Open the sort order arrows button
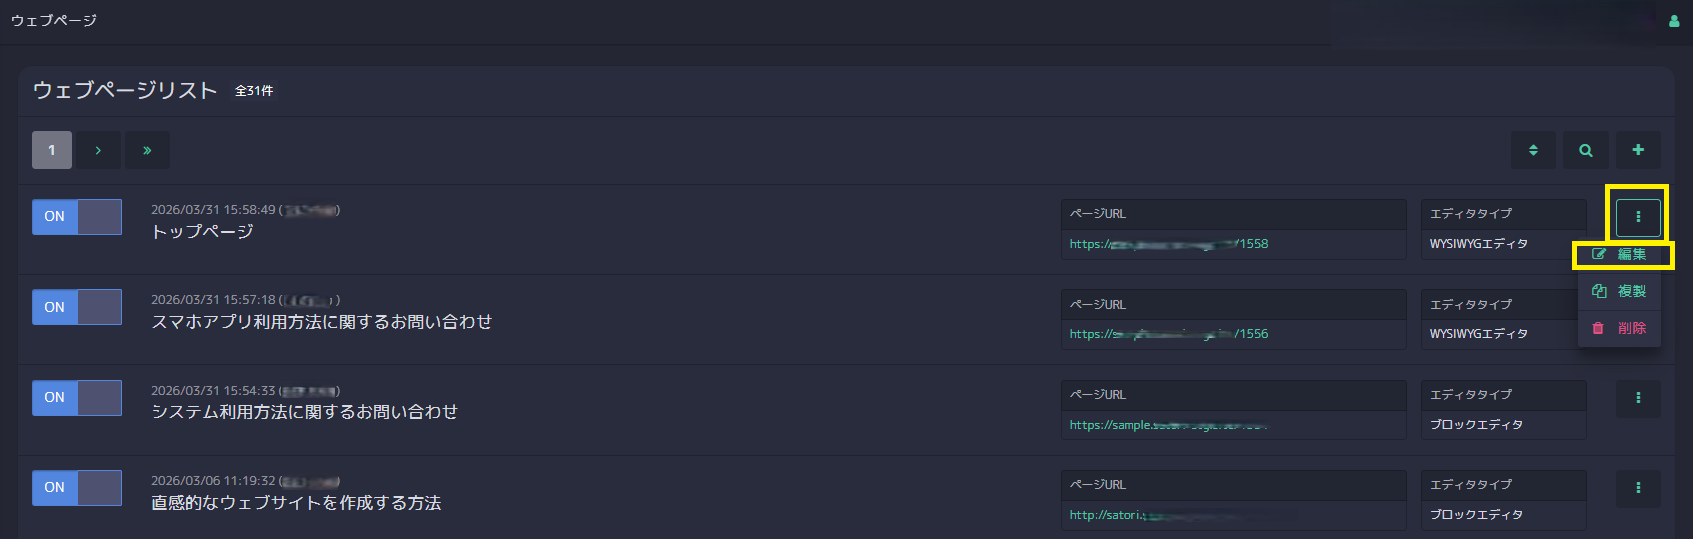 click(1533, 150)
